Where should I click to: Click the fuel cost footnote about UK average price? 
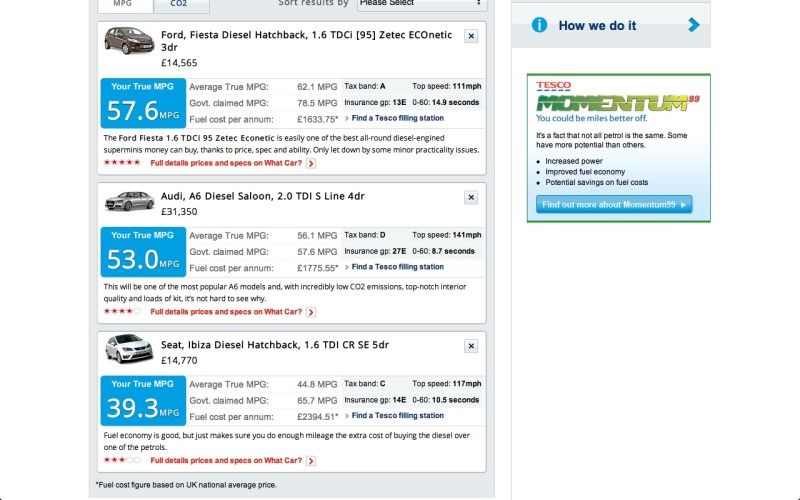(x=186, y=485)
